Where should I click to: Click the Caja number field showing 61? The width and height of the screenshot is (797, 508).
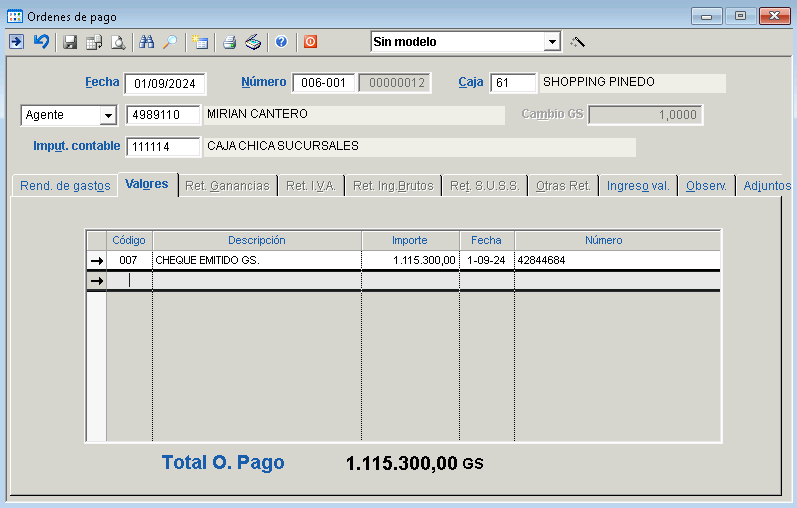pyautogui.click(x=513, y=83)
